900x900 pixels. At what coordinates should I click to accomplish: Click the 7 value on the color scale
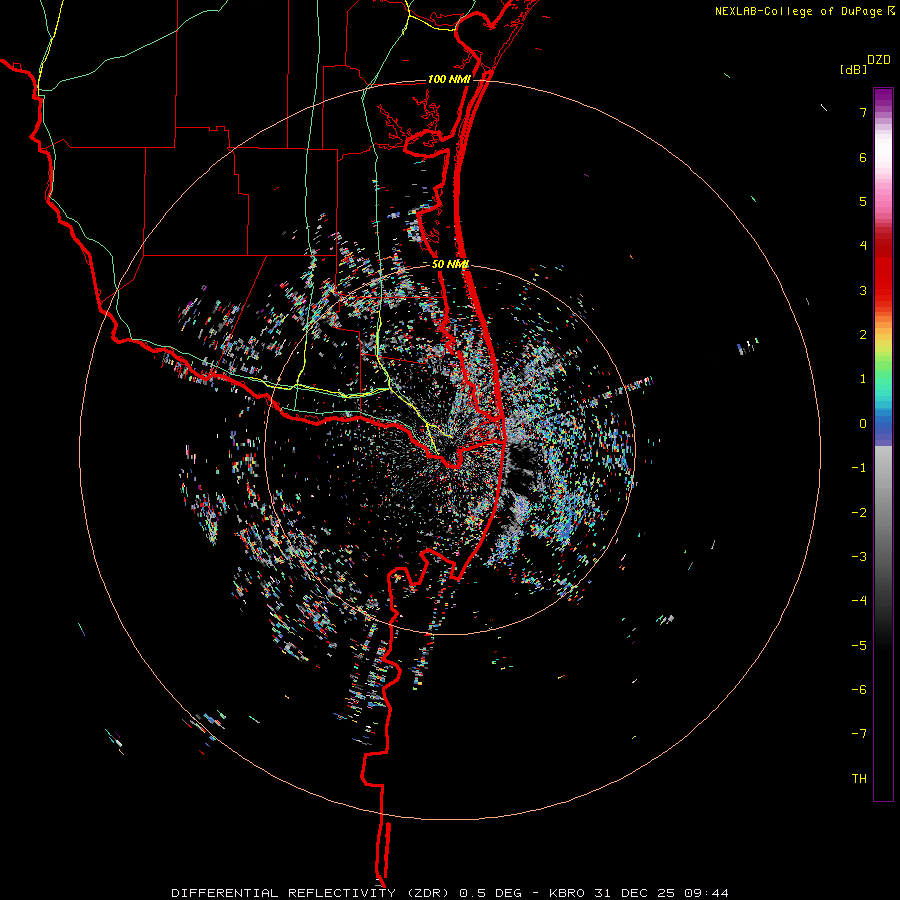click(863, 112)
